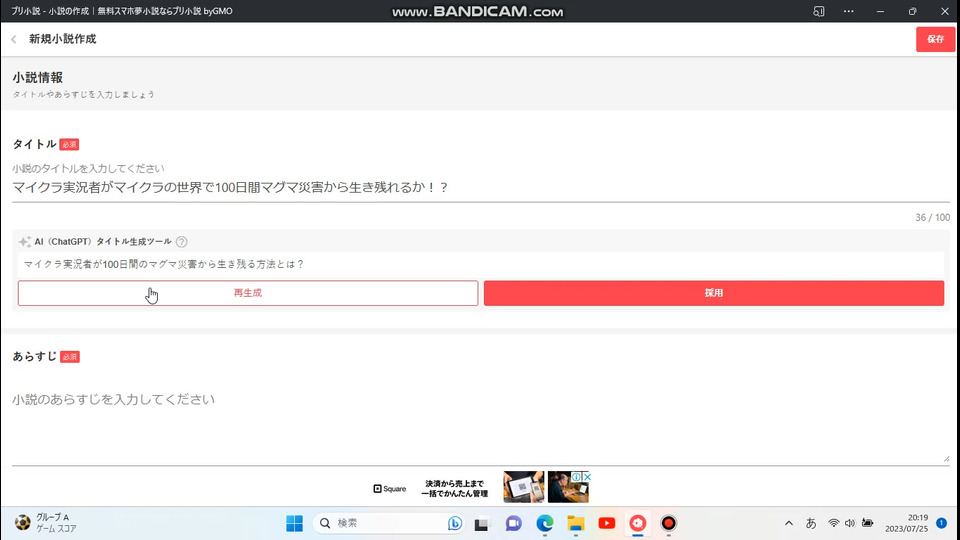Image resolution: width=960 pixels, height=540 pixels.
Task: Switch to the プリ小説 app taskbar icon
Action: (x=637, y=523)
